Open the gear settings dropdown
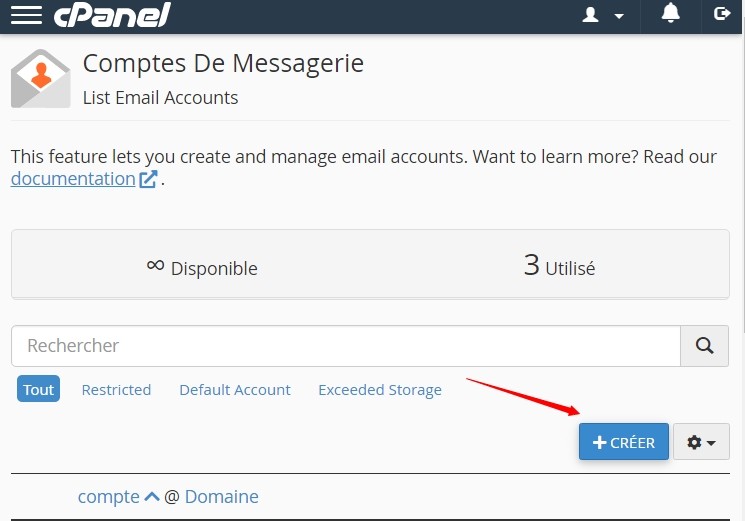This screenshot has height=521, width=745. tap(701, 442)
